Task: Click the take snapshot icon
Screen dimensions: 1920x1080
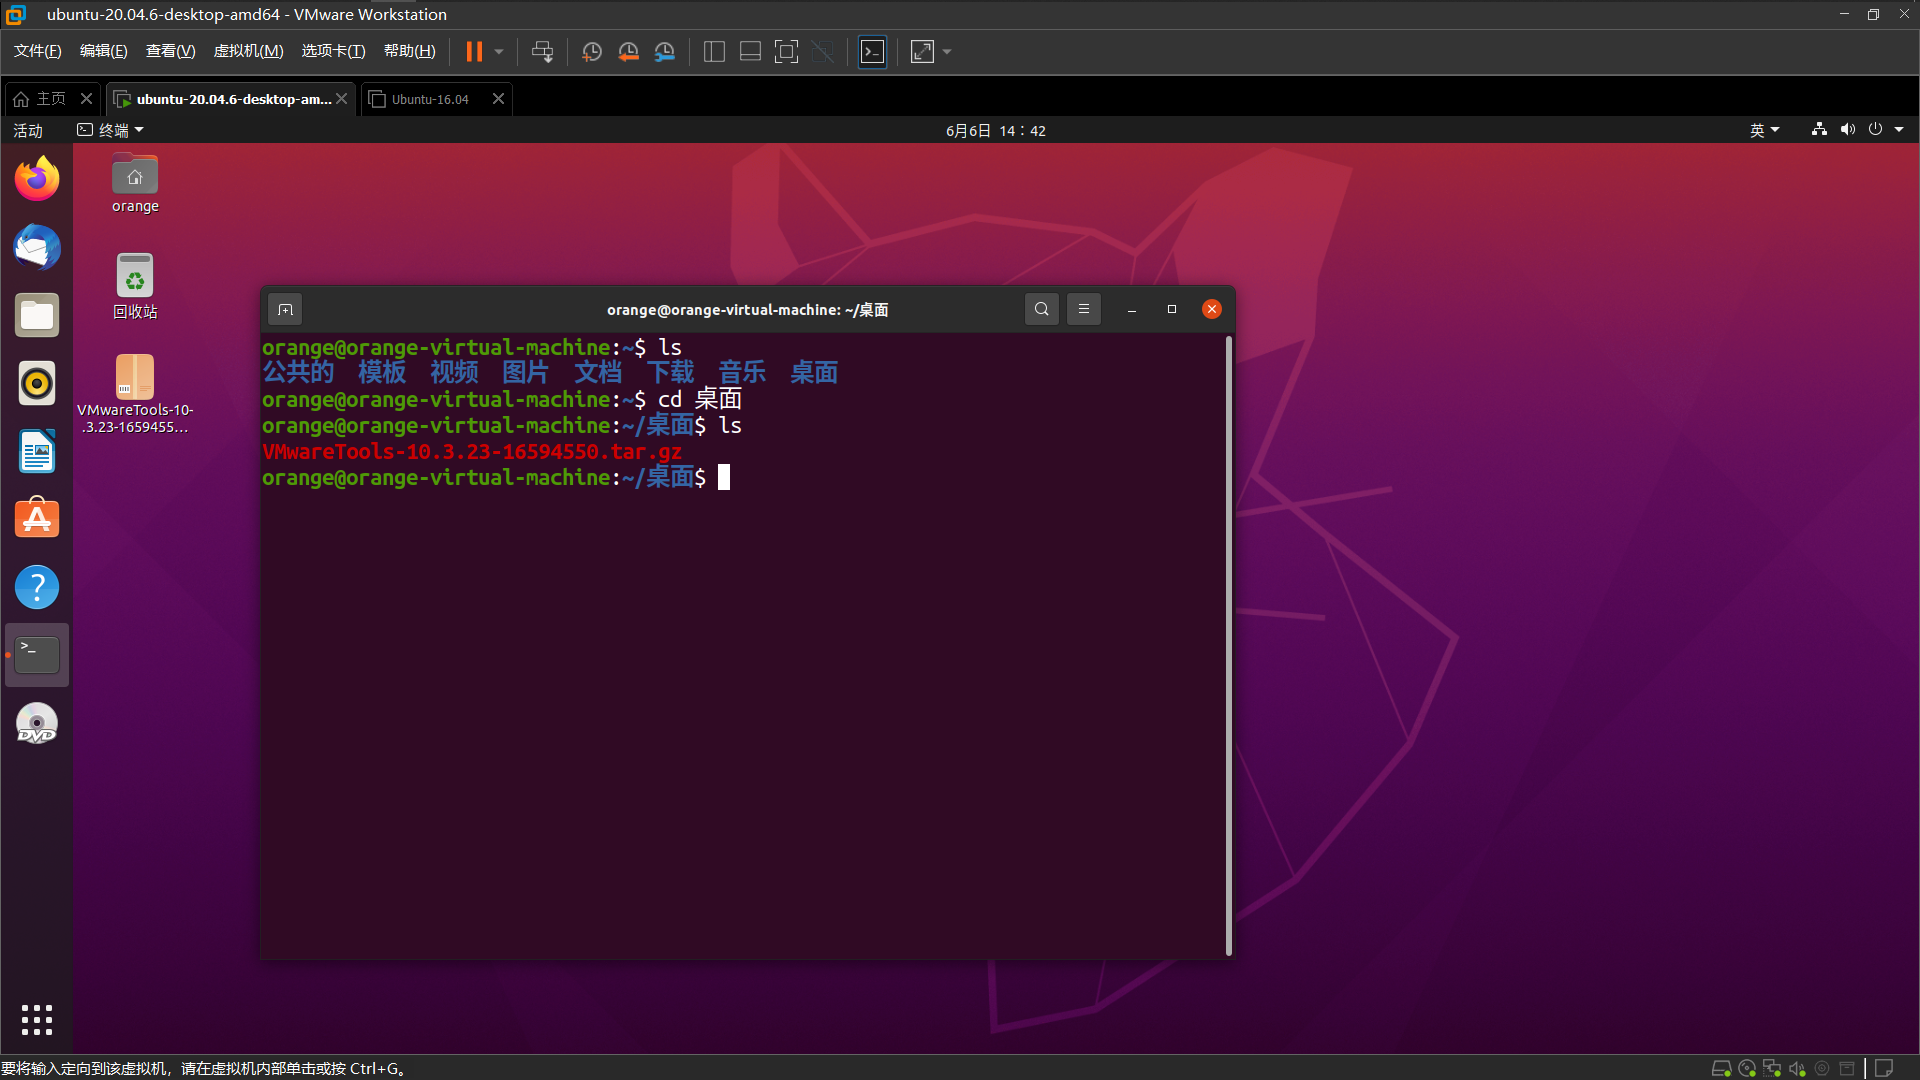Action: click(591, 52)
